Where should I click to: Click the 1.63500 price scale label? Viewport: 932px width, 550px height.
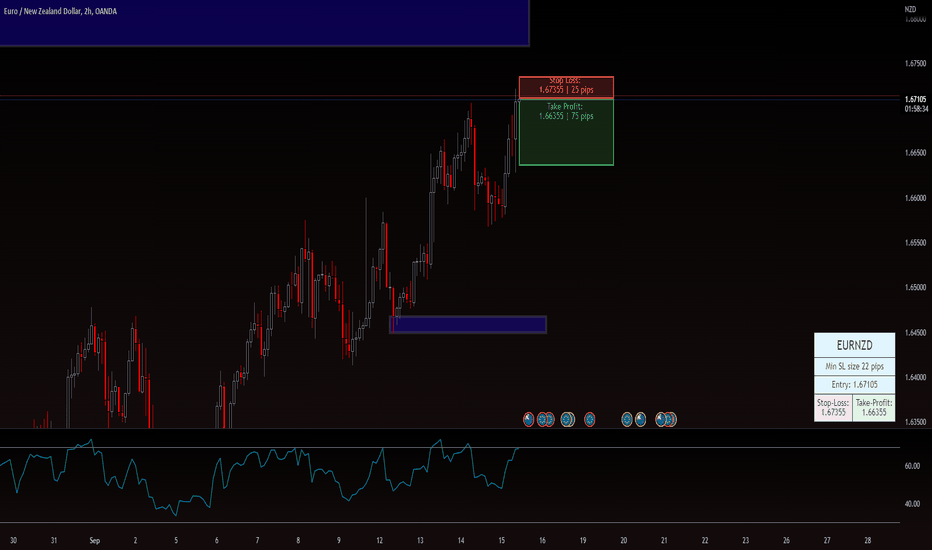pos(915,422)
